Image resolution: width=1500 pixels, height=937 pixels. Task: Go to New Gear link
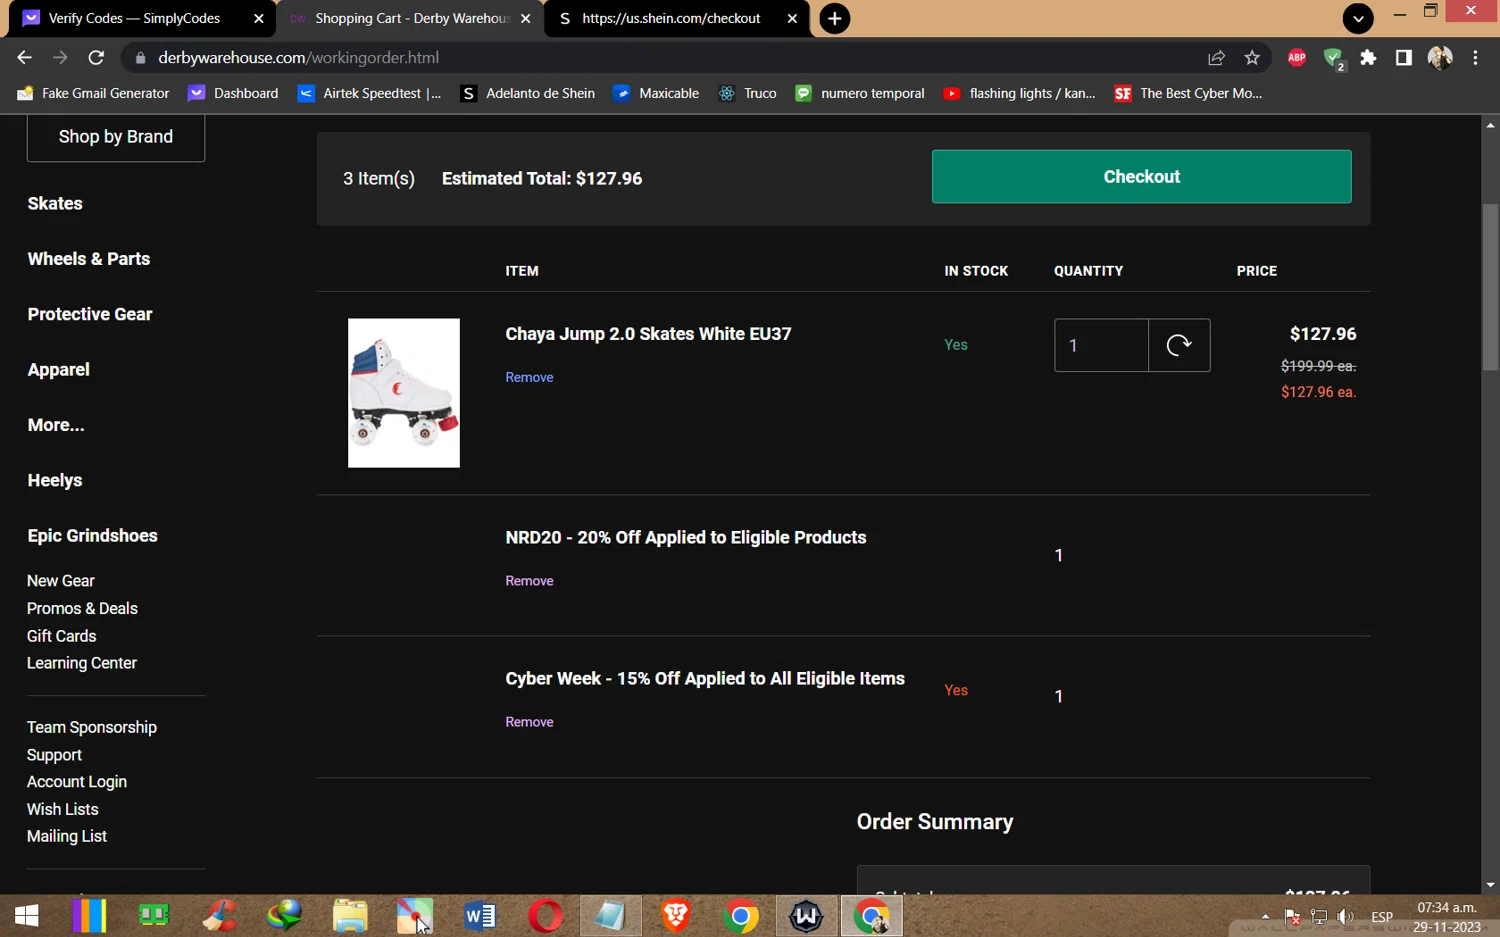pos(61,581)
